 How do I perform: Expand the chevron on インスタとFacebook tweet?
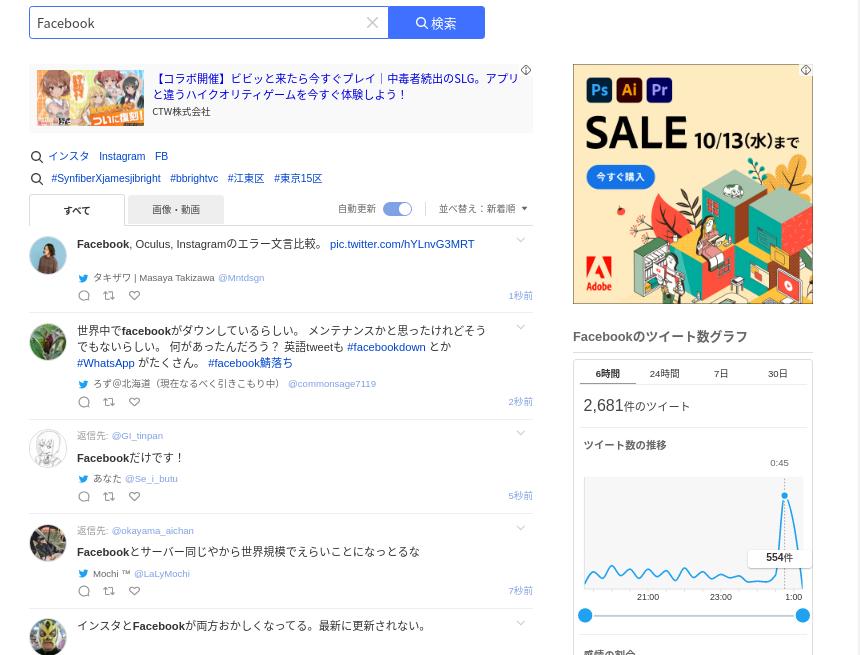coord(520,623)
